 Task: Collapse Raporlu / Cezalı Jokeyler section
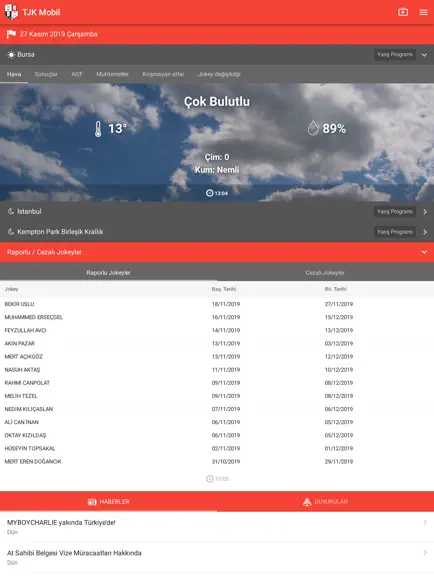point(424,252)
